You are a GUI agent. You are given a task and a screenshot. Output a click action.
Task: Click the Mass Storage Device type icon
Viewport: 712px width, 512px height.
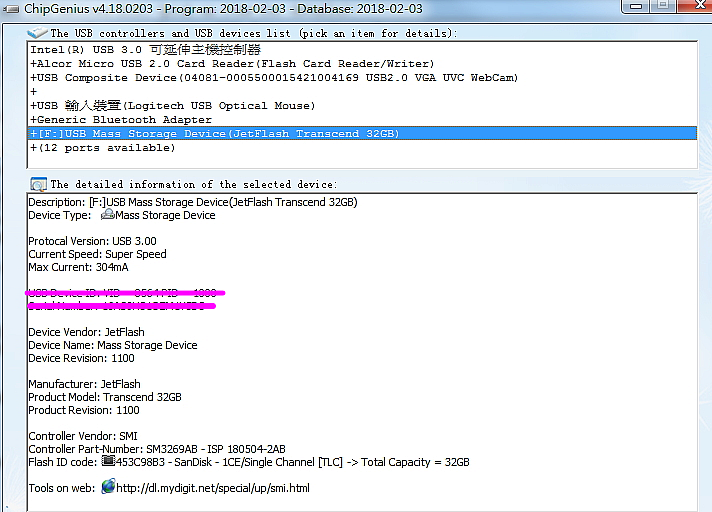pos(108,214)
